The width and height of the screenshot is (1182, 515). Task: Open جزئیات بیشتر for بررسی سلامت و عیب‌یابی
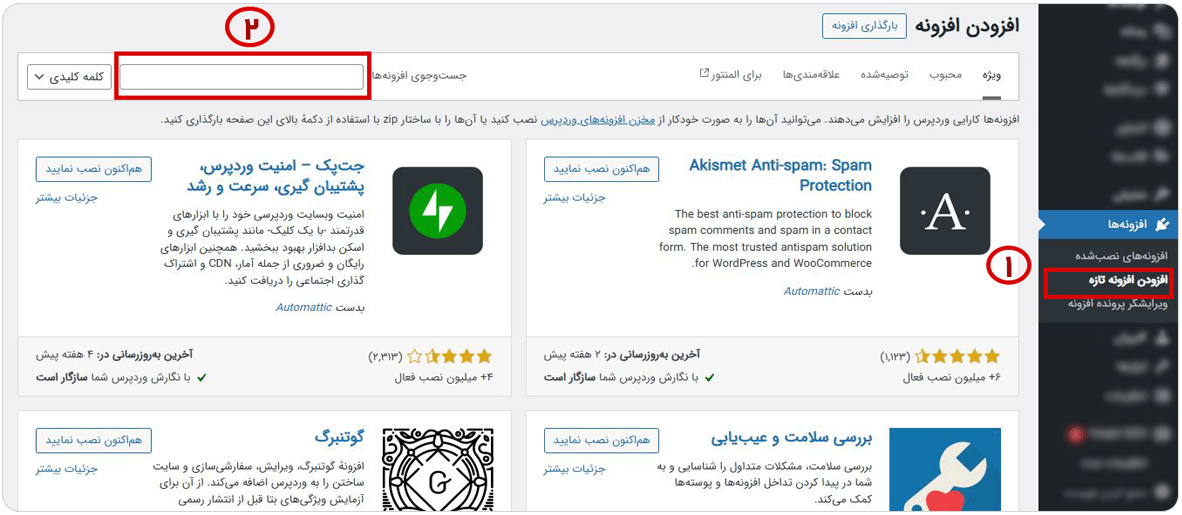pyautogui.click(x=574, y=470)
